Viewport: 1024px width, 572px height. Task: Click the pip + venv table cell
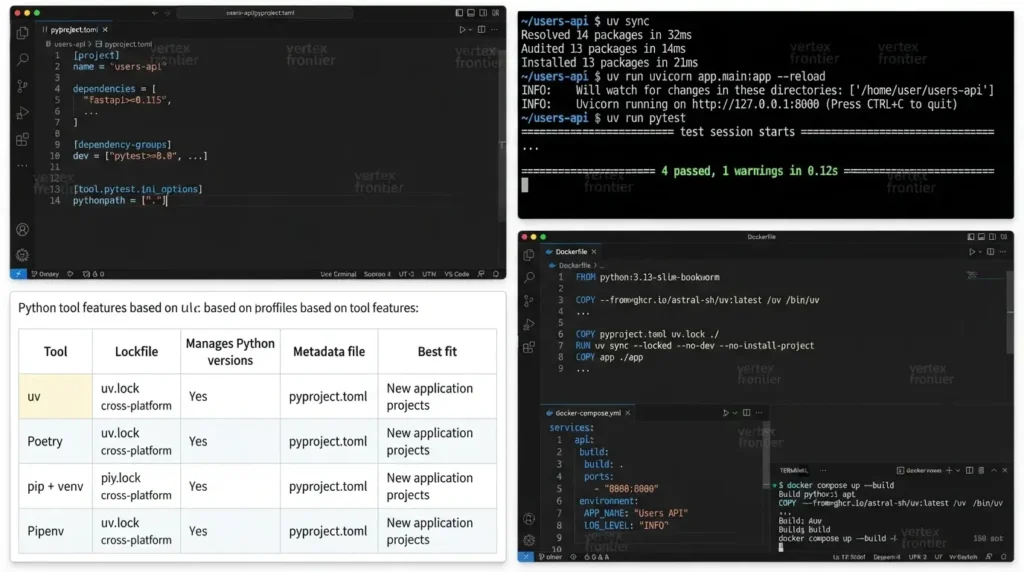coord(56,486)
